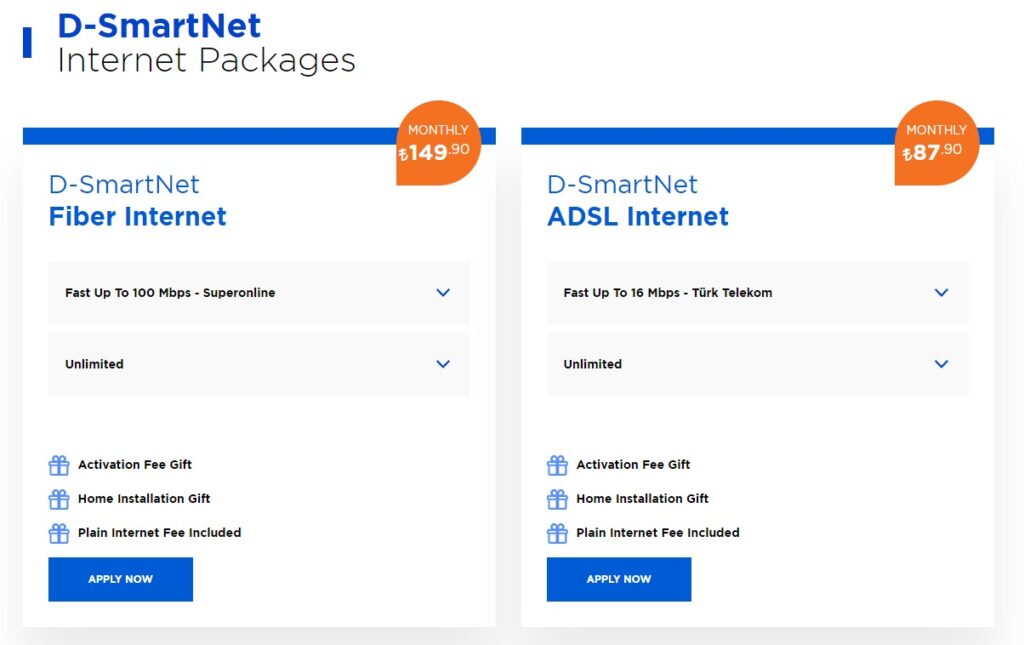
Task: Click the blue square mark beside the page title
Action: (25, 40)
